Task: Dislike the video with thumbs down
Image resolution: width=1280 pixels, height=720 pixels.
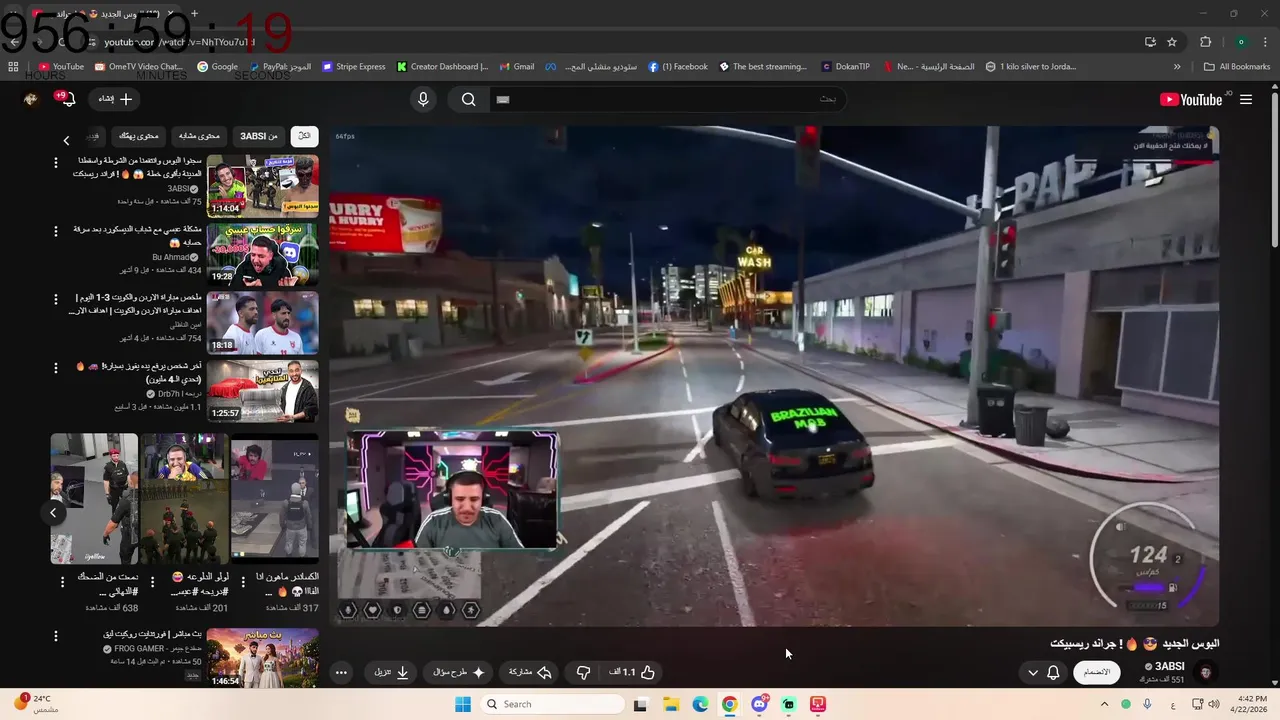Action: click(x=583, y=672)
